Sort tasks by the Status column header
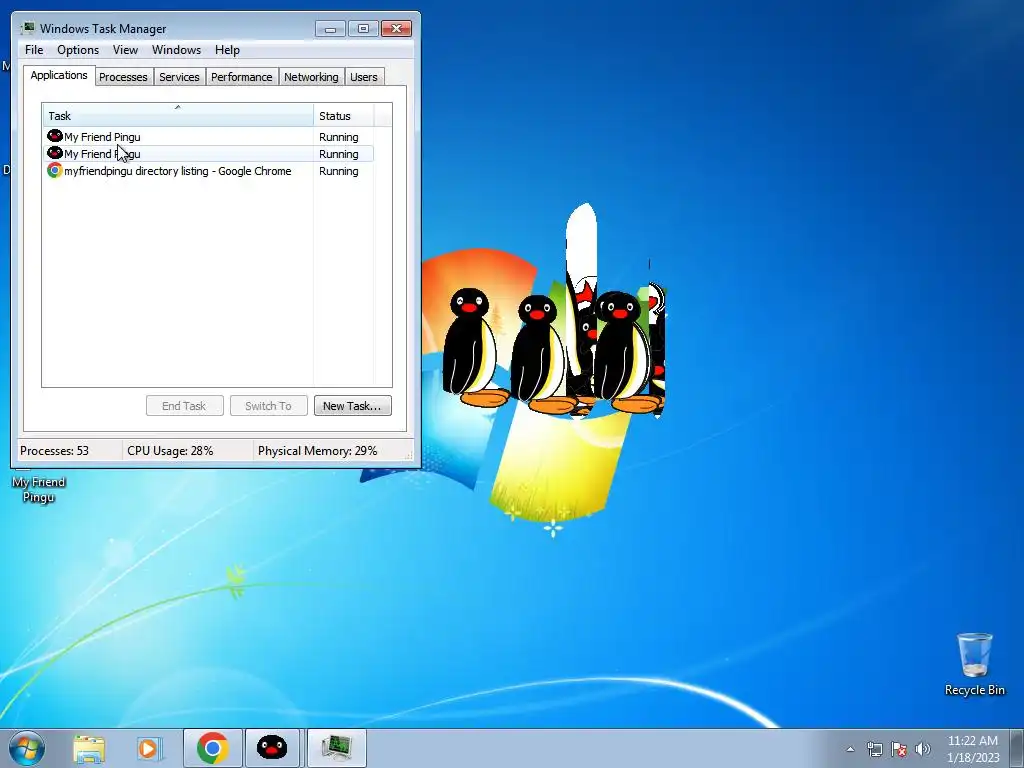The width and height of the screenshot is (1024, 768). click(x=344, y=116)
